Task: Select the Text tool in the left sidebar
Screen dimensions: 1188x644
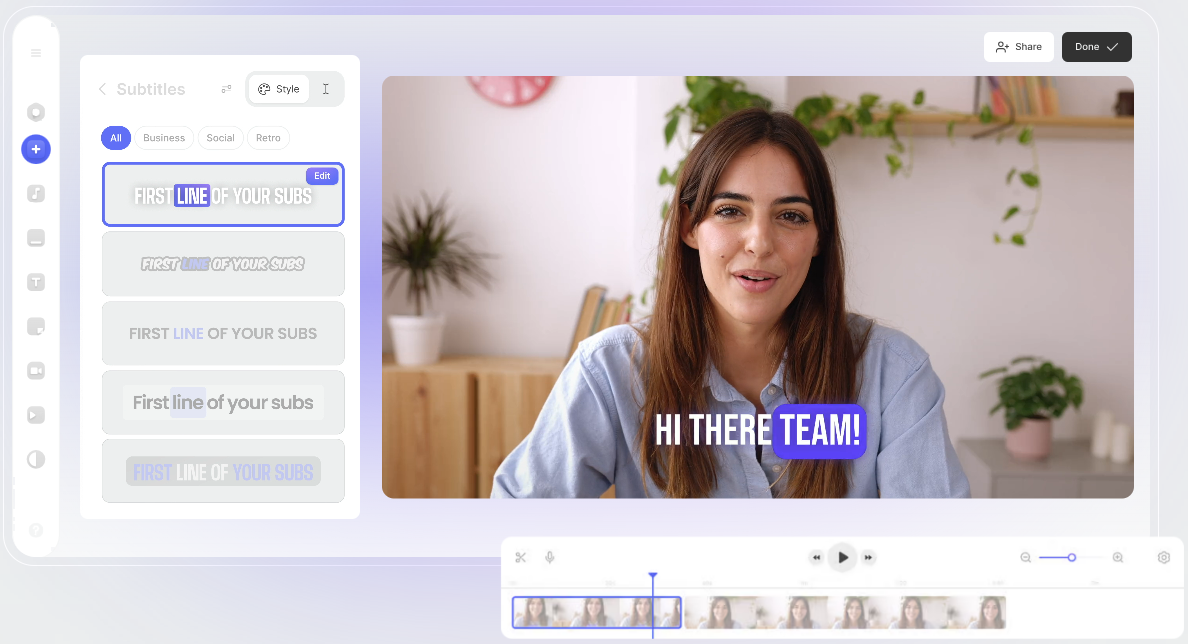Action: pyautogui.click(x=36, y=282)
